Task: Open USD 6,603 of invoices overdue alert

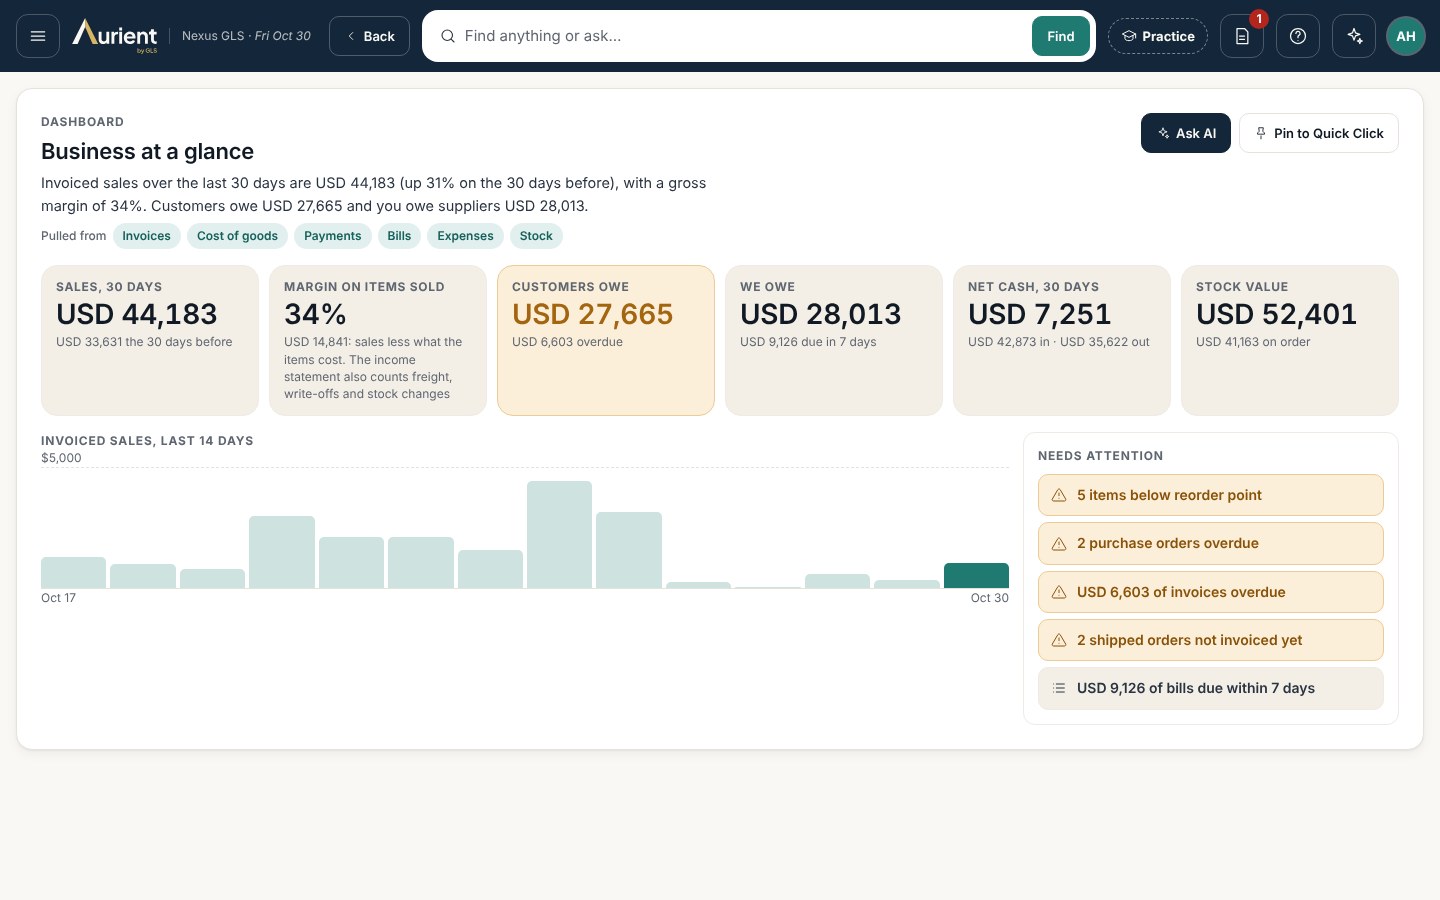Action: click(1211, 592)
